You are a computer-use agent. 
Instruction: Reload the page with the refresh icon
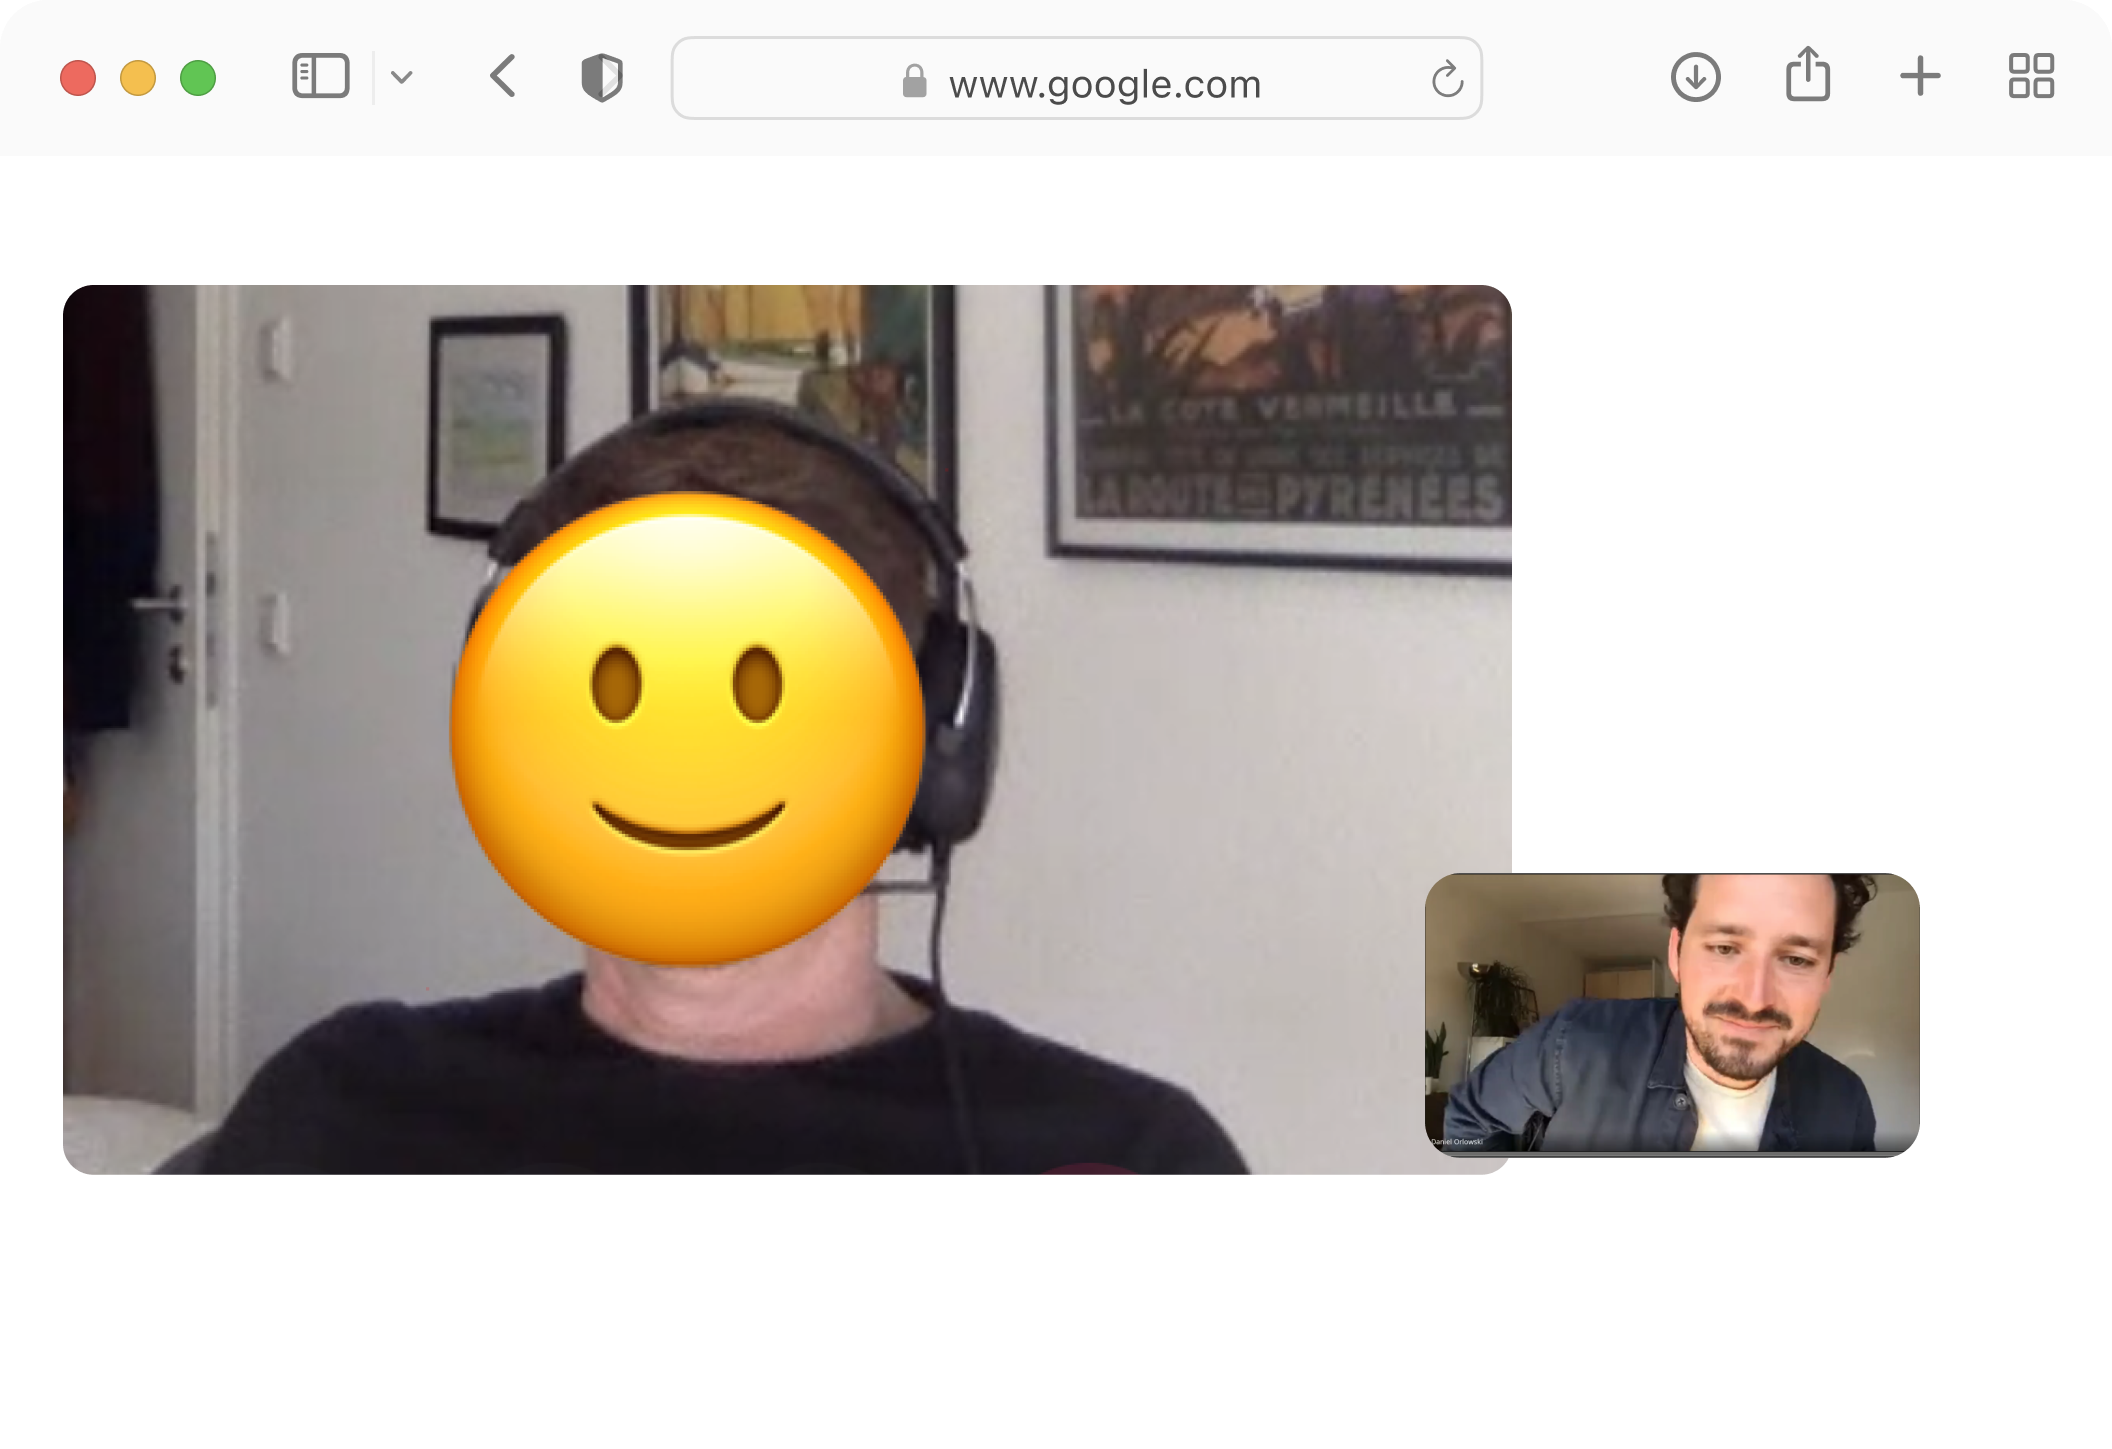coord(1447,79)
